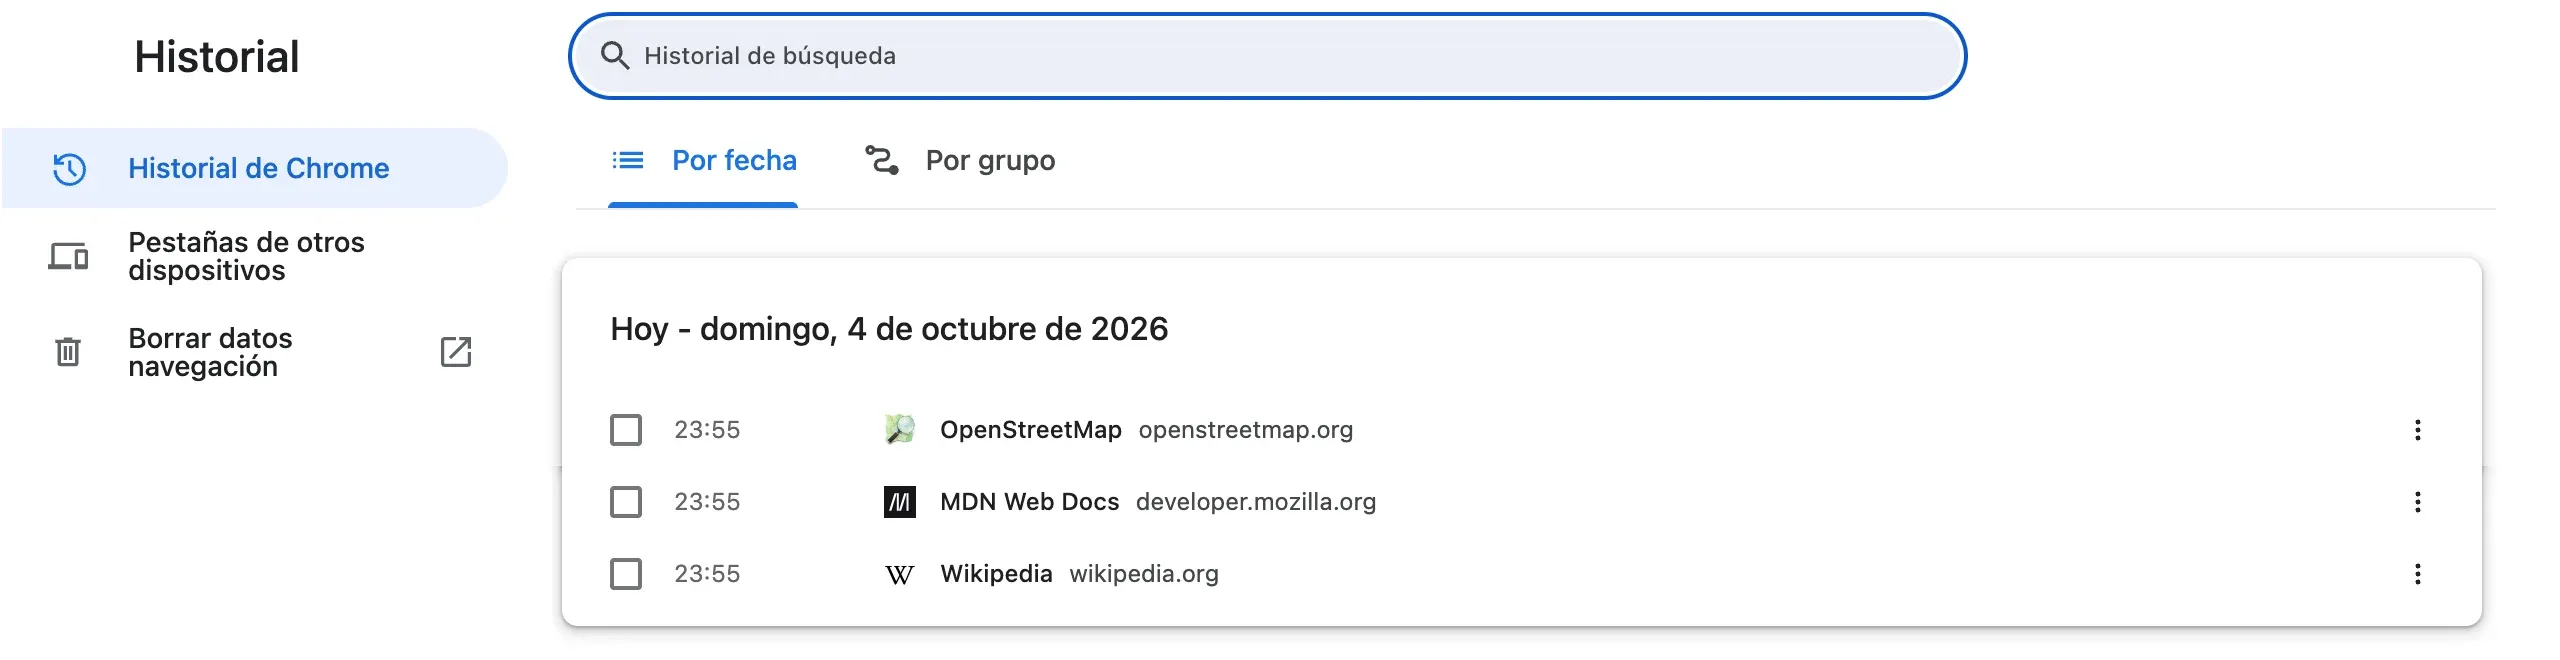Open the OpenStreetMap history link
Screen dimensions: 2560x660
pos(1030,430)
